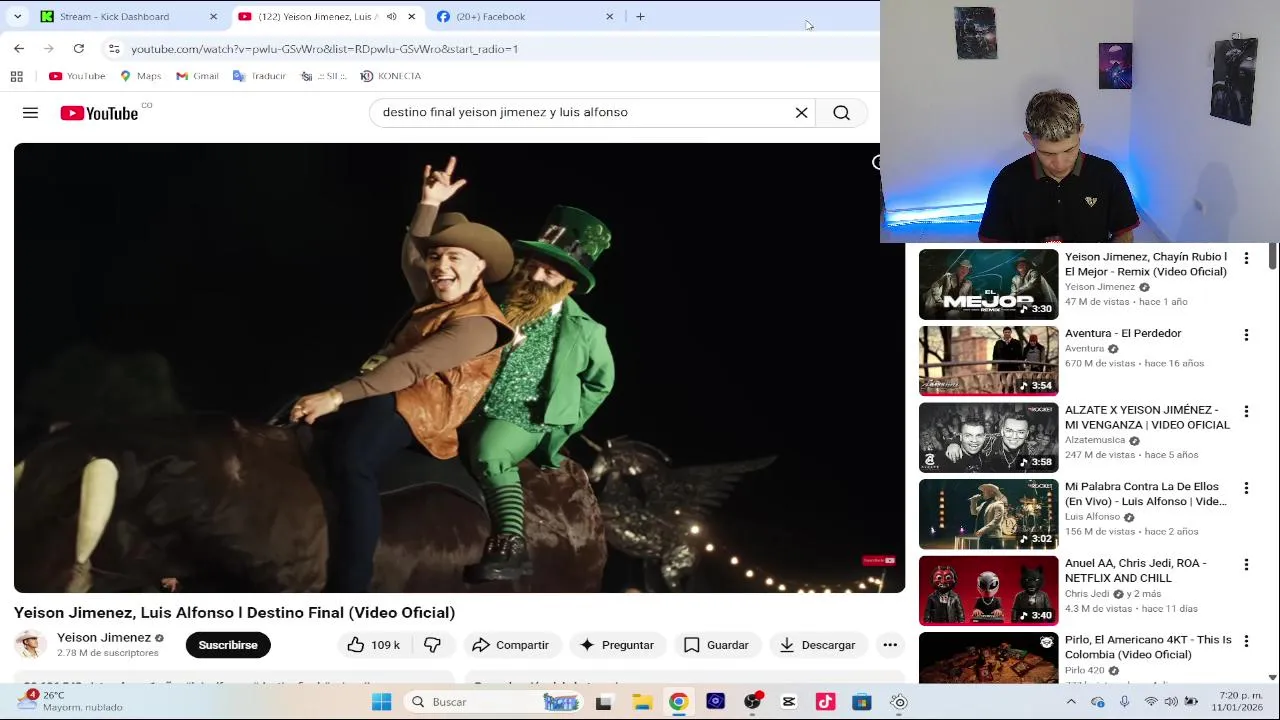Open Aventura El Perdedor thumbnail
This screenshot has height=720, width=1280.
point(988,361)
